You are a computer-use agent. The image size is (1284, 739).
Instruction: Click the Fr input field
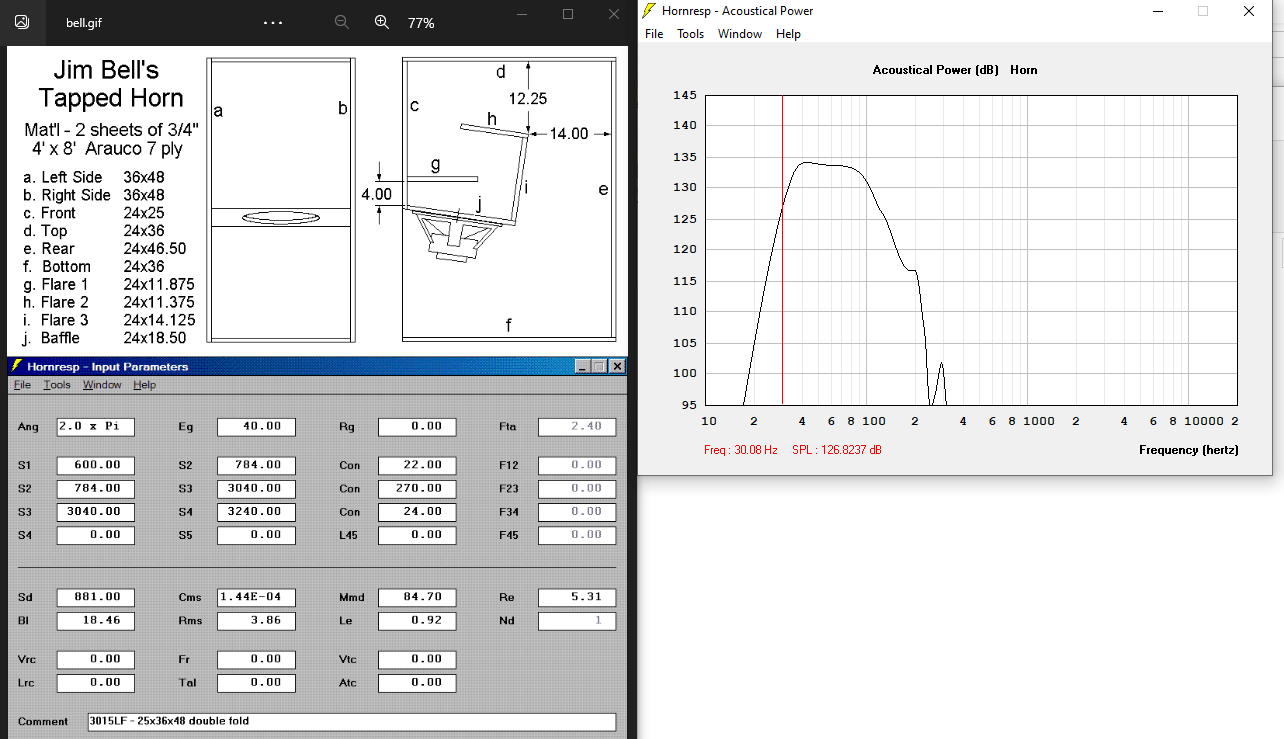tap(256, 660)
